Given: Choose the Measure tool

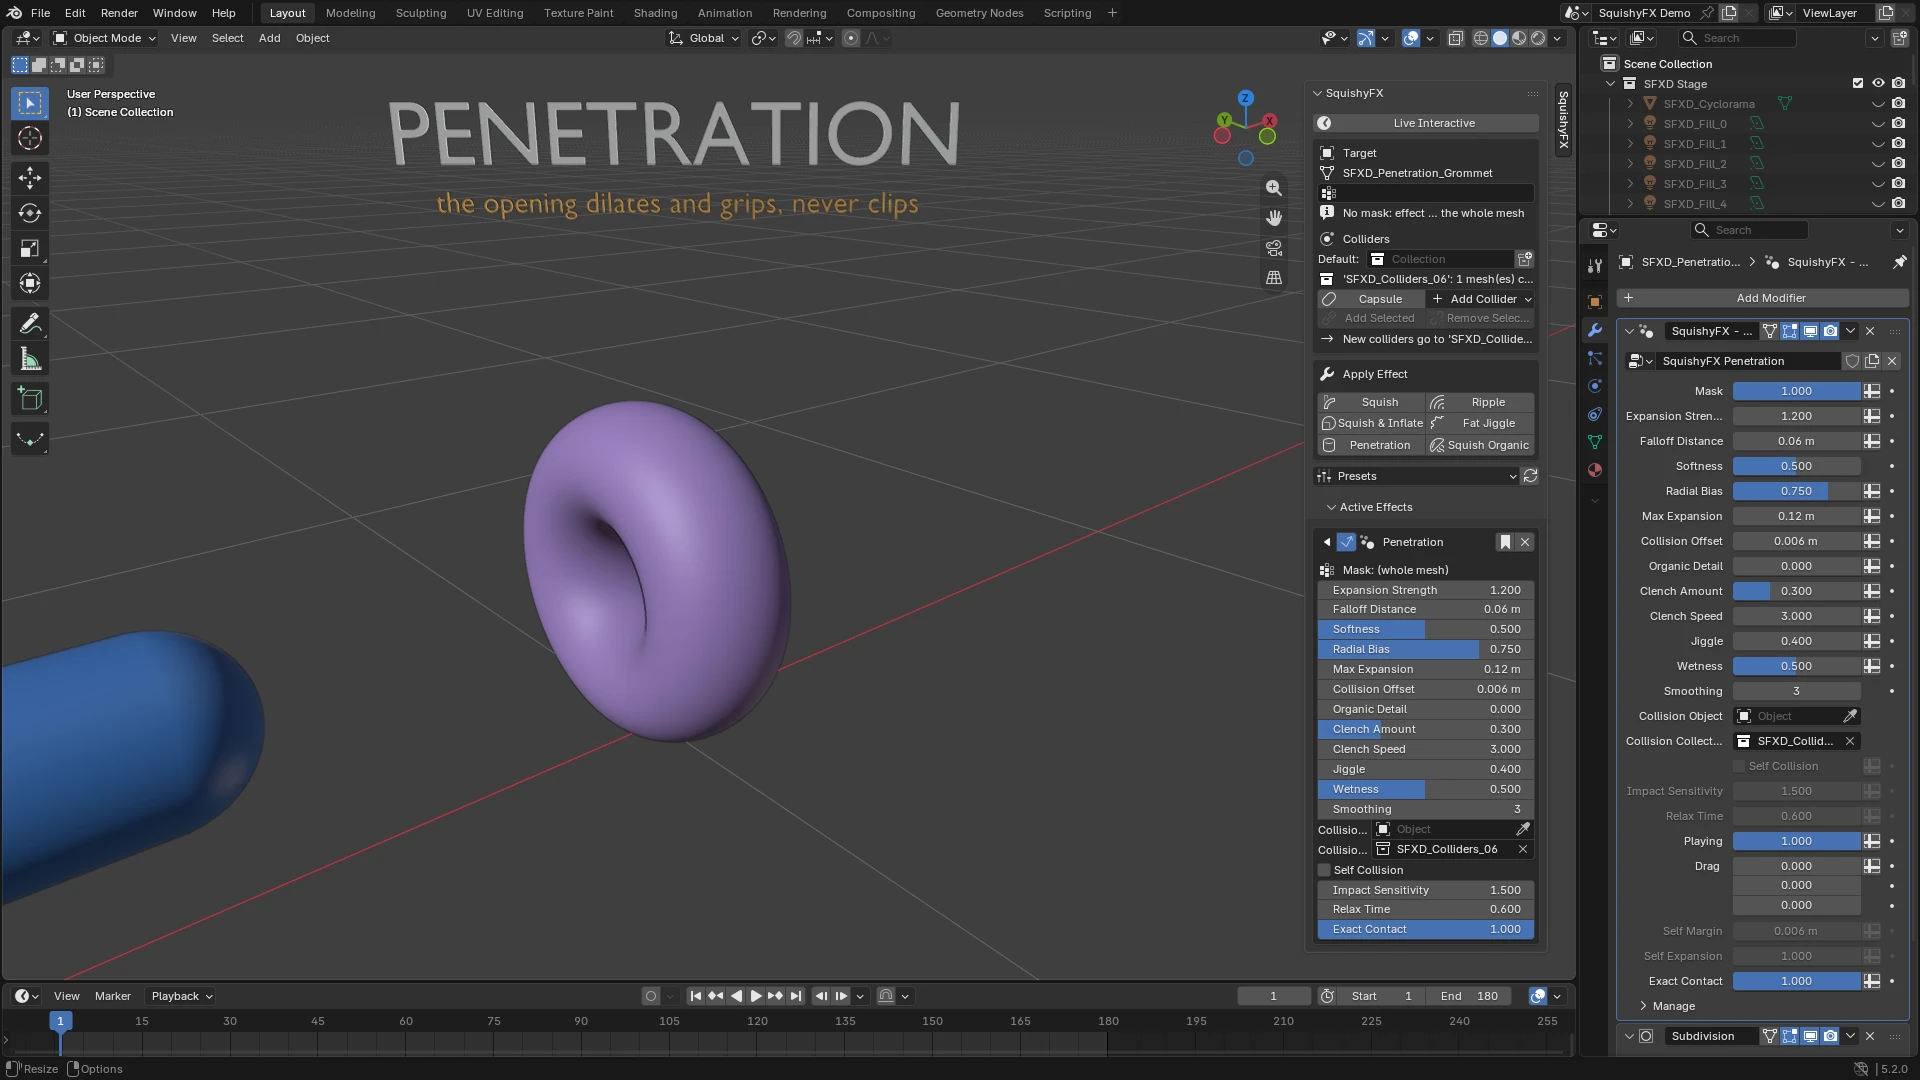Looking at the screenshot, I should 30,360.
